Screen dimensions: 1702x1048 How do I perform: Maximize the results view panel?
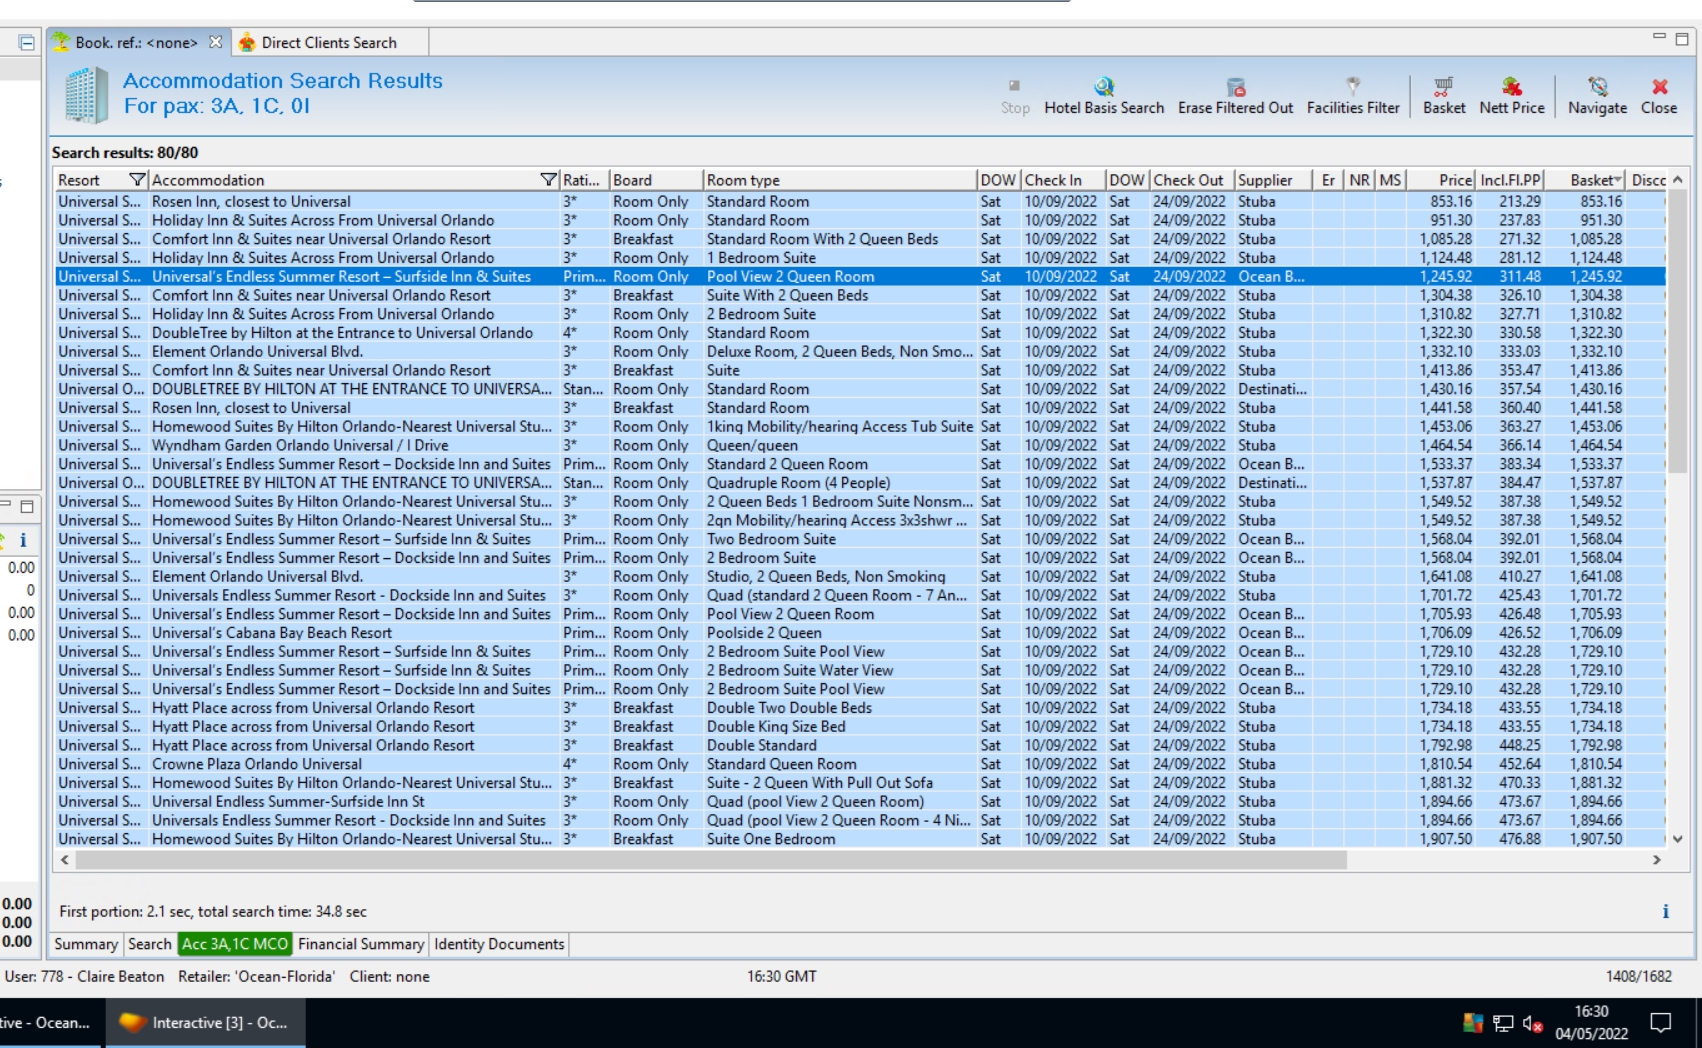pos(1682,39)
